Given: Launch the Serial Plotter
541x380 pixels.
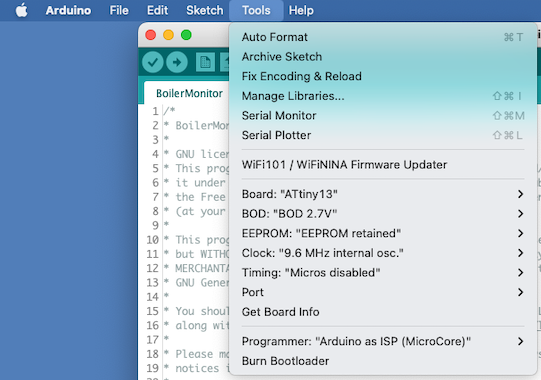Looking at the screenshot, I should pyautogui.click(x=383, y=135).
